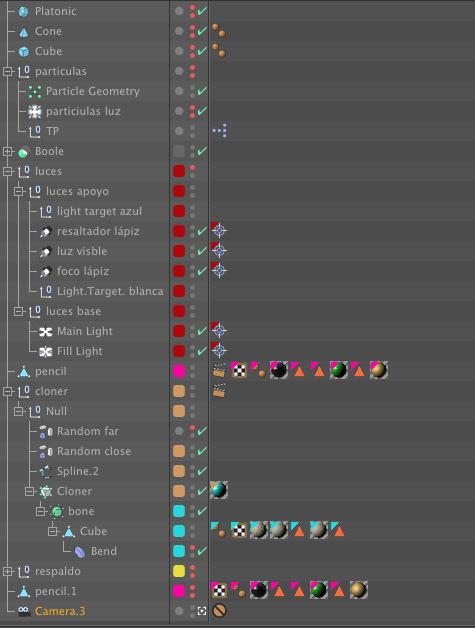This screenshot has width=475, height=628.
Task: Select the Random far effector
Action: 88,431
